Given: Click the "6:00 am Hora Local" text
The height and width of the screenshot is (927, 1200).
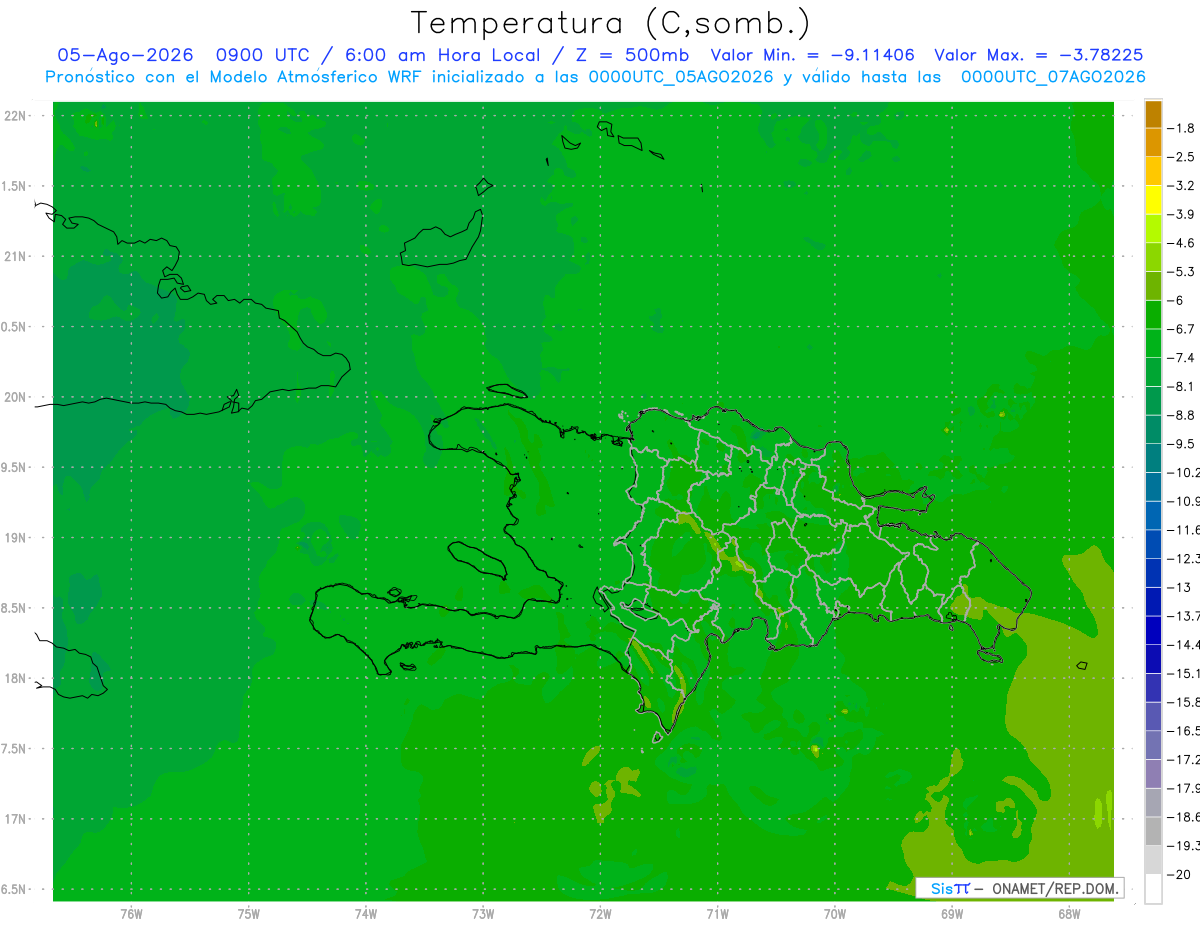Looking at the screenshot, I should pos(441,55).
